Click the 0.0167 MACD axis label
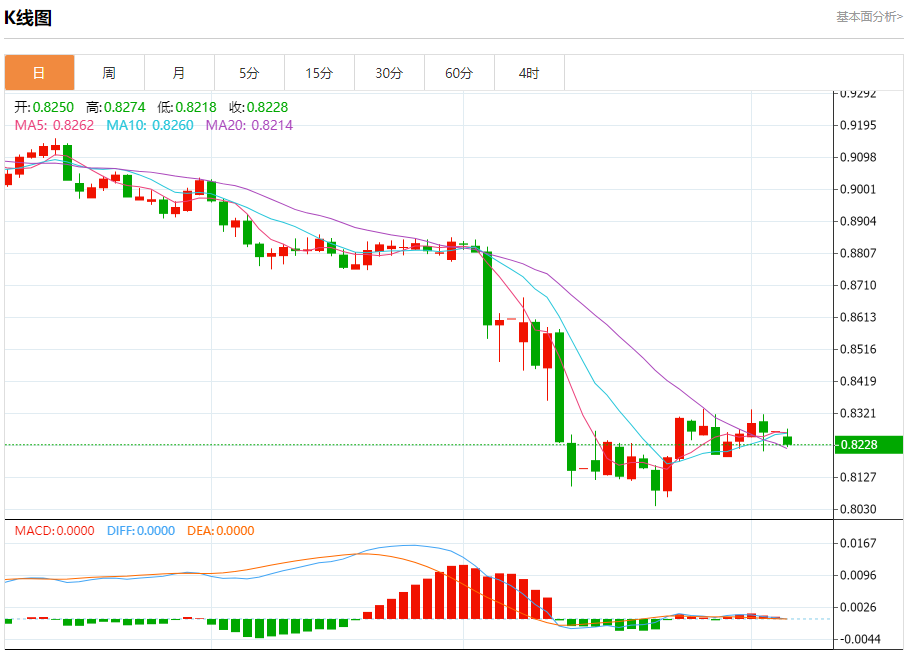 coord(858,543)
